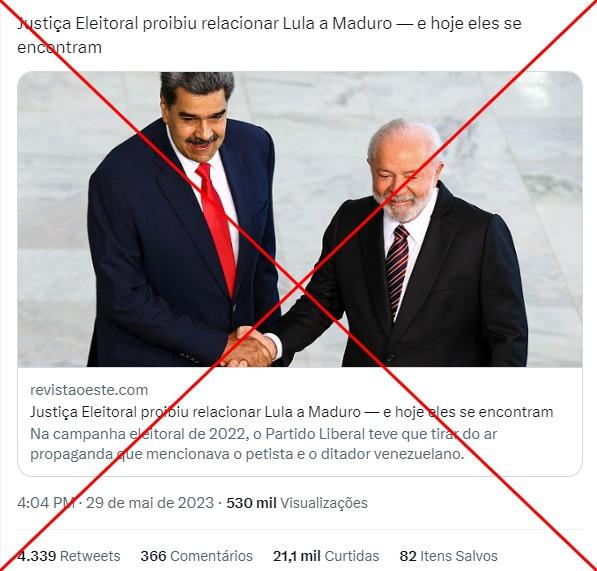Open the 366 Comentários list
597x571 pixels.
coord(196,556)
